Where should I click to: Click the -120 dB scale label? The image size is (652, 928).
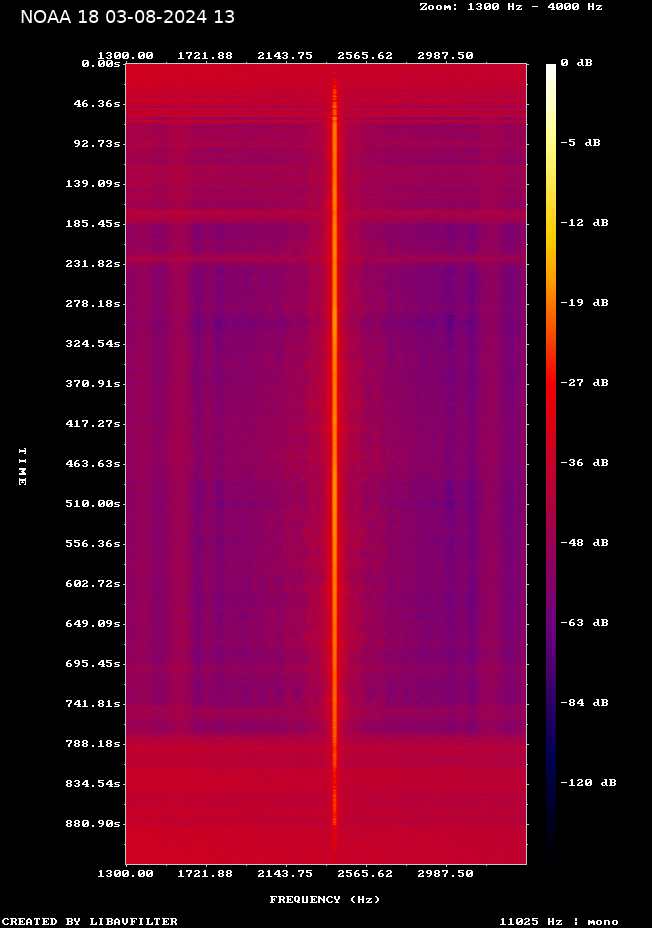tap(586, 783)
